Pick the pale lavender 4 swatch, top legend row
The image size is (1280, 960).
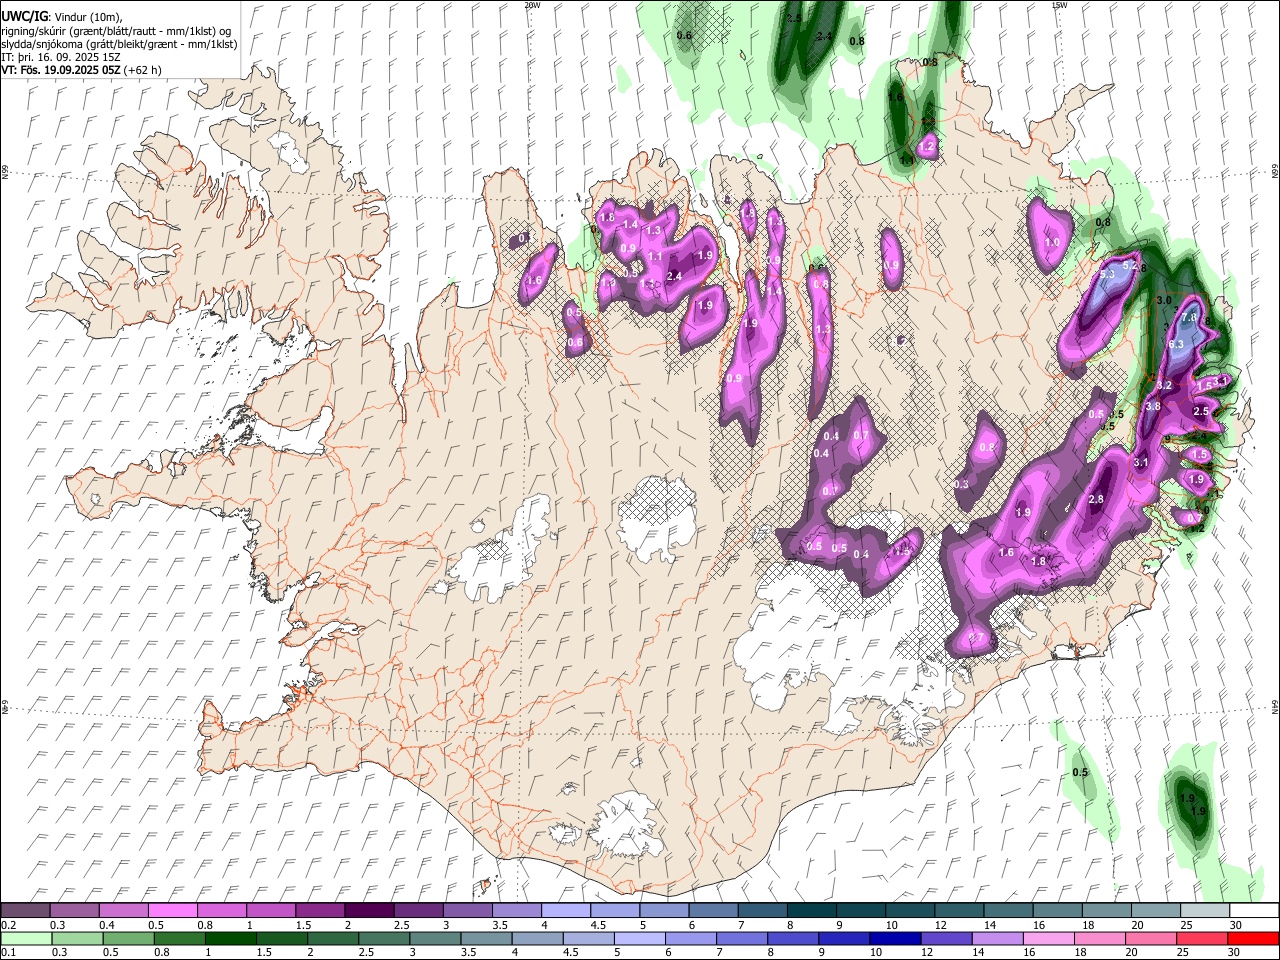[564, 911]
